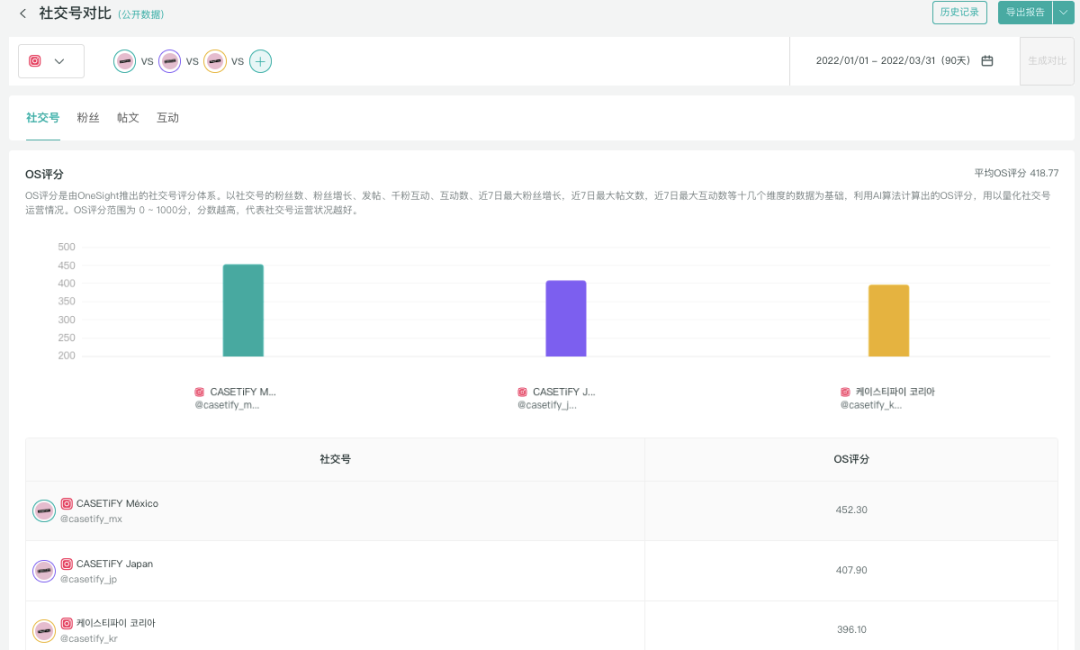Viewport: 1080px width, 650px height.
Task: Click the CASETiFY M... chart axis label
Action: pyautogui.click(x=242, y=392)
